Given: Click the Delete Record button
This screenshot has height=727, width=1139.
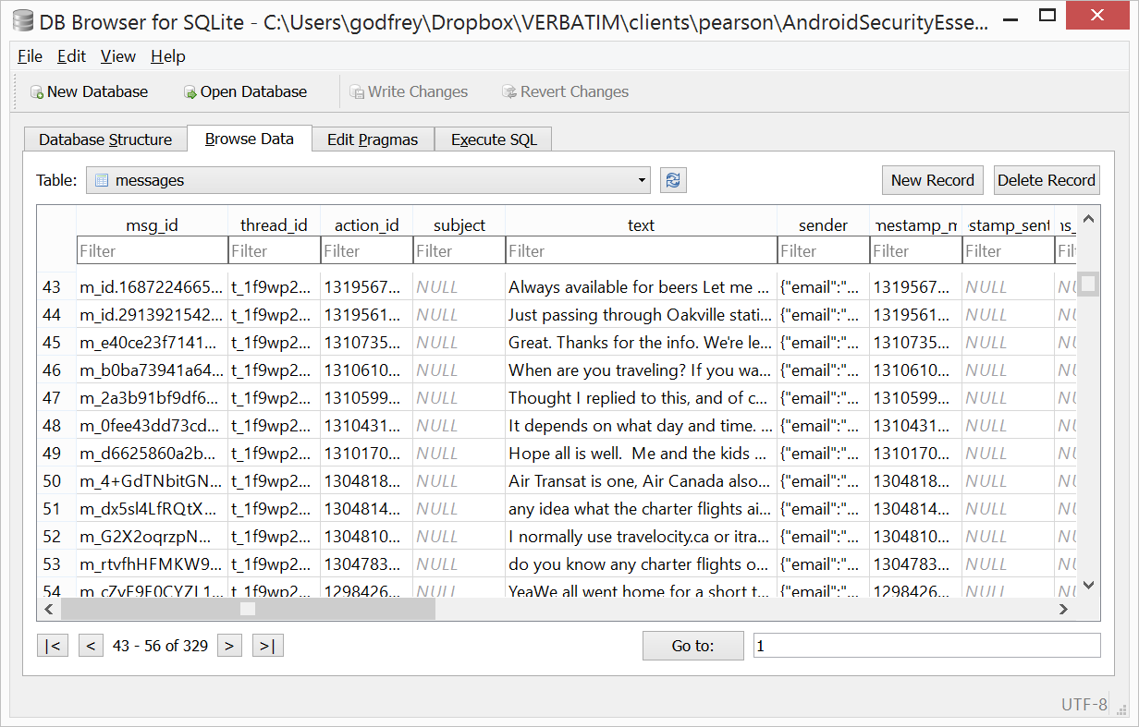Looking at the screenshot, I should point(1046,180).
